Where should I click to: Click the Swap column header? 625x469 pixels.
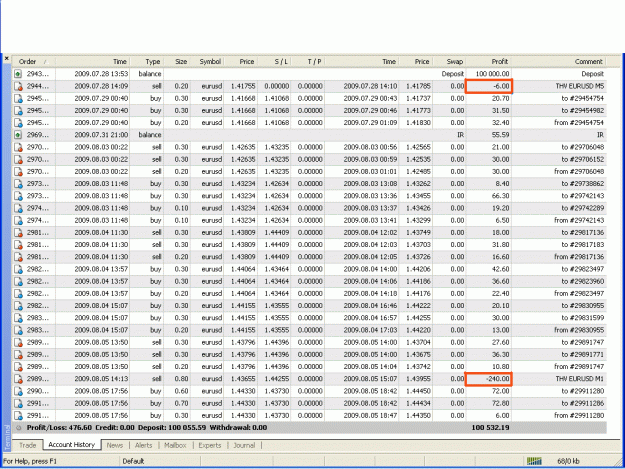pos(449,61)
